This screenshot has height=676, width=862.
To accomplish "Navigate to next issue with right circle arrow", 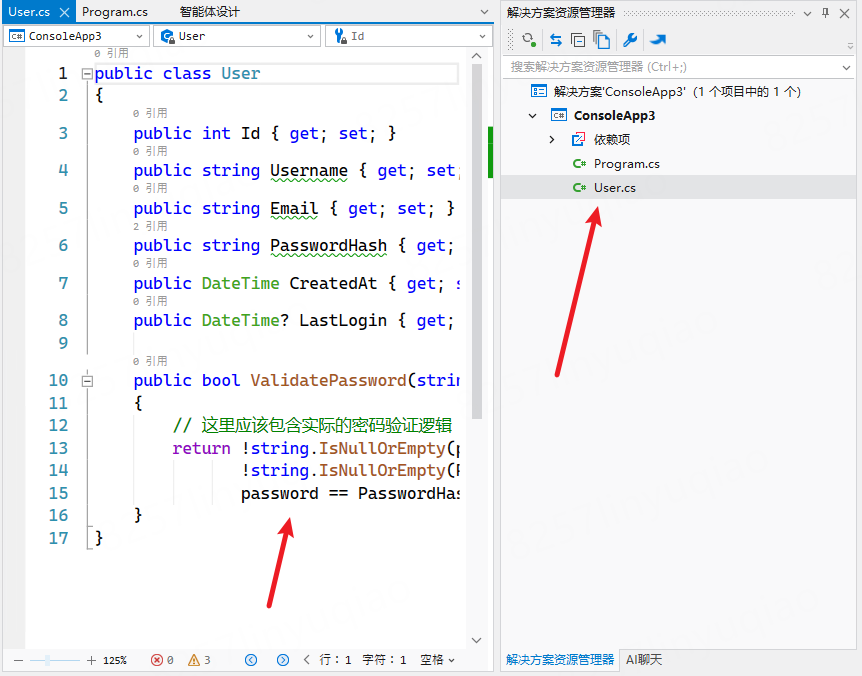I will click(283, 660).
